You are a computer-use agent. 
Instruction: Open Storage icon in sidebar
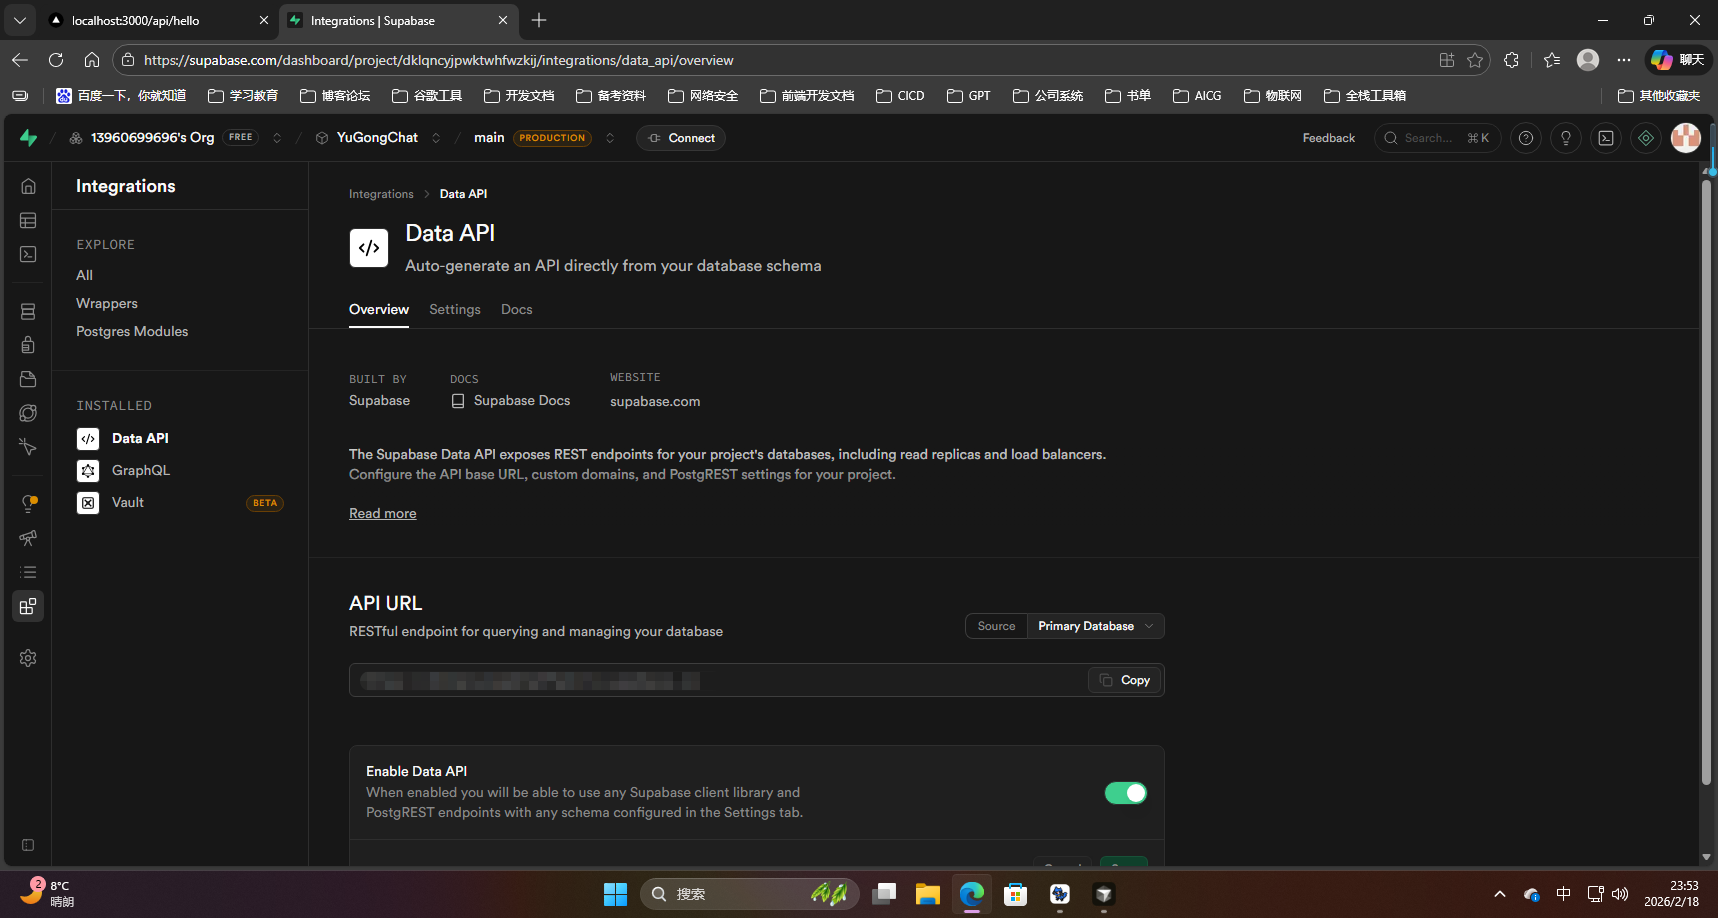pos(28,379)
